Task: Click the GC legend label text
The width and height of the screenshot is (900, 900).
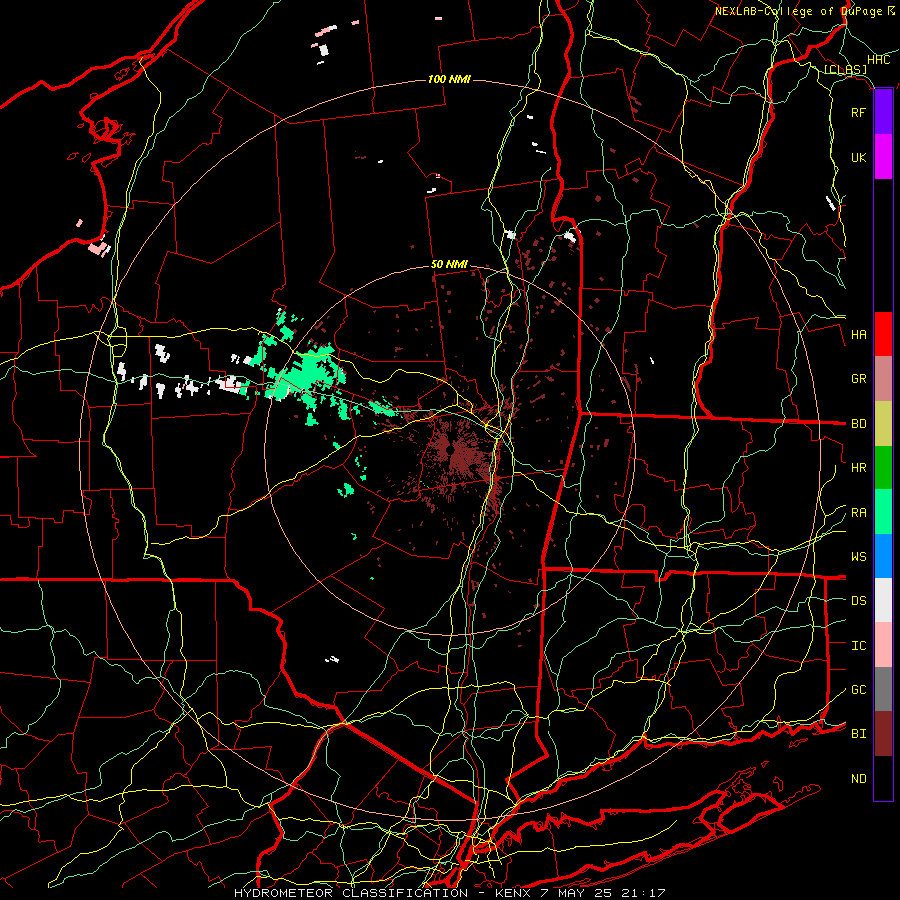Action: point(858,689)
